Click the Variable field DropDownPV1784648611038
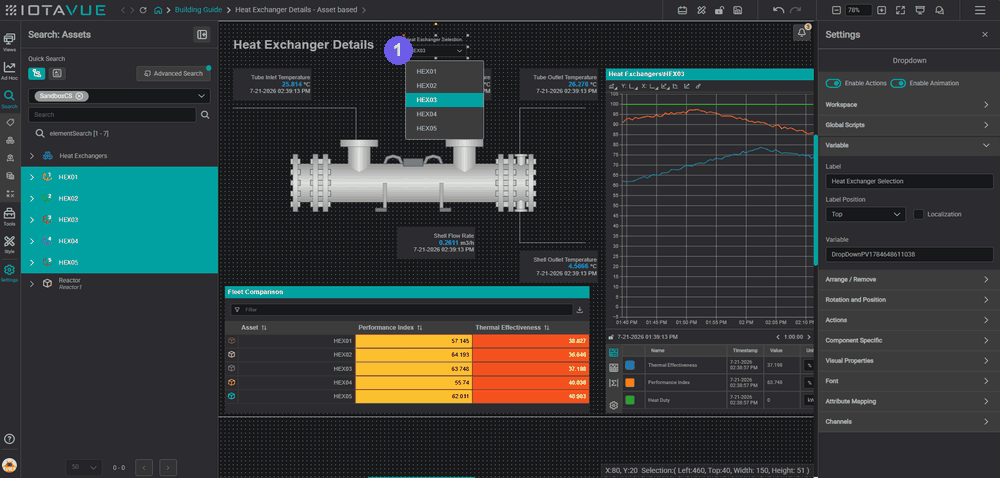The image size is (1000, 478). point(909,254)
